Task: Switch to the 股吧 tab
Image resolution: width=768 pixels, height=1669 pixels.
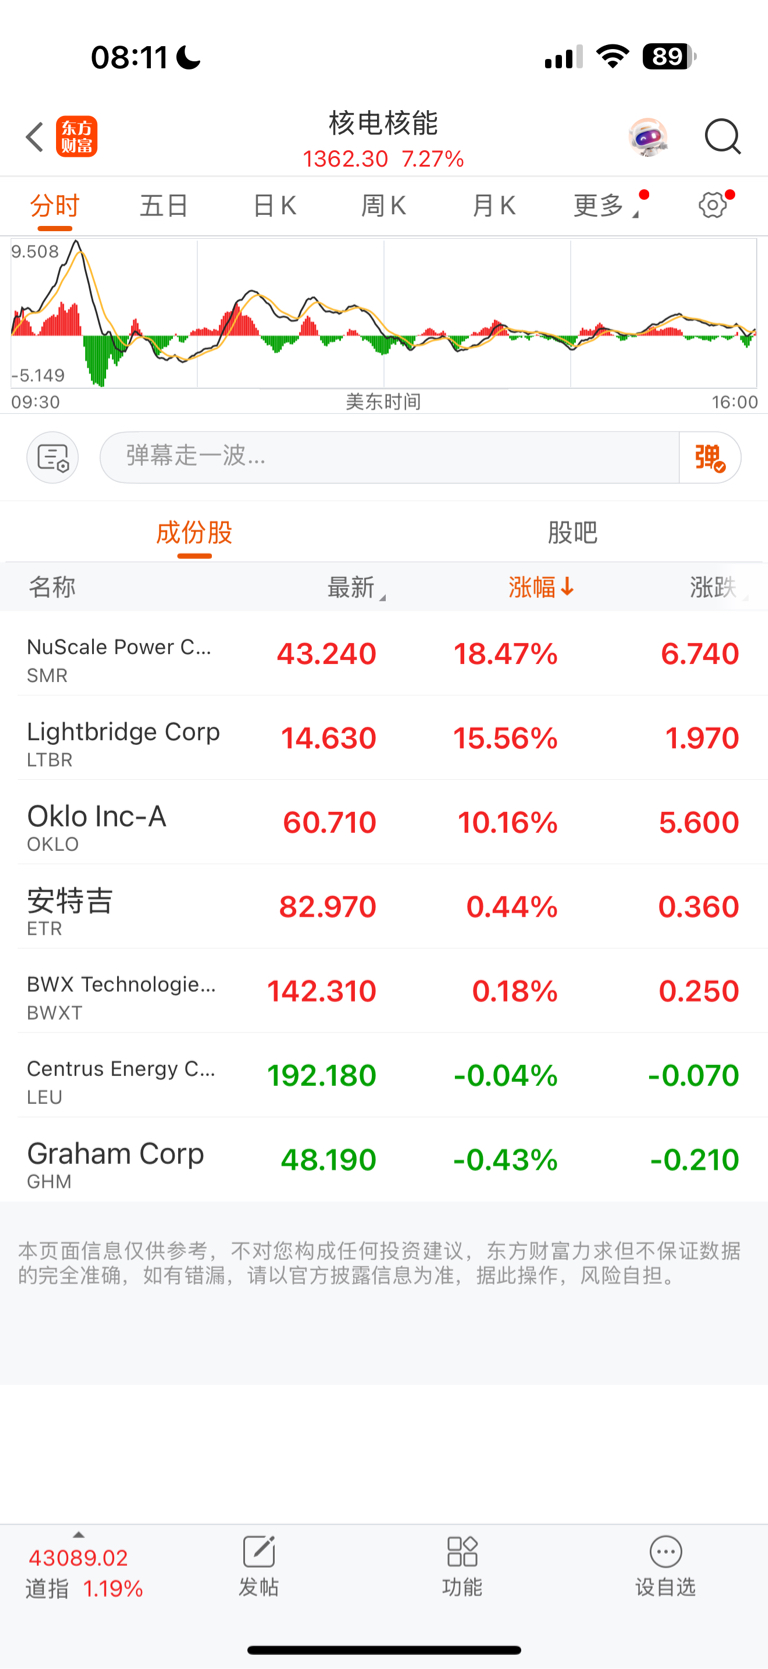Action: click(573, 532)
